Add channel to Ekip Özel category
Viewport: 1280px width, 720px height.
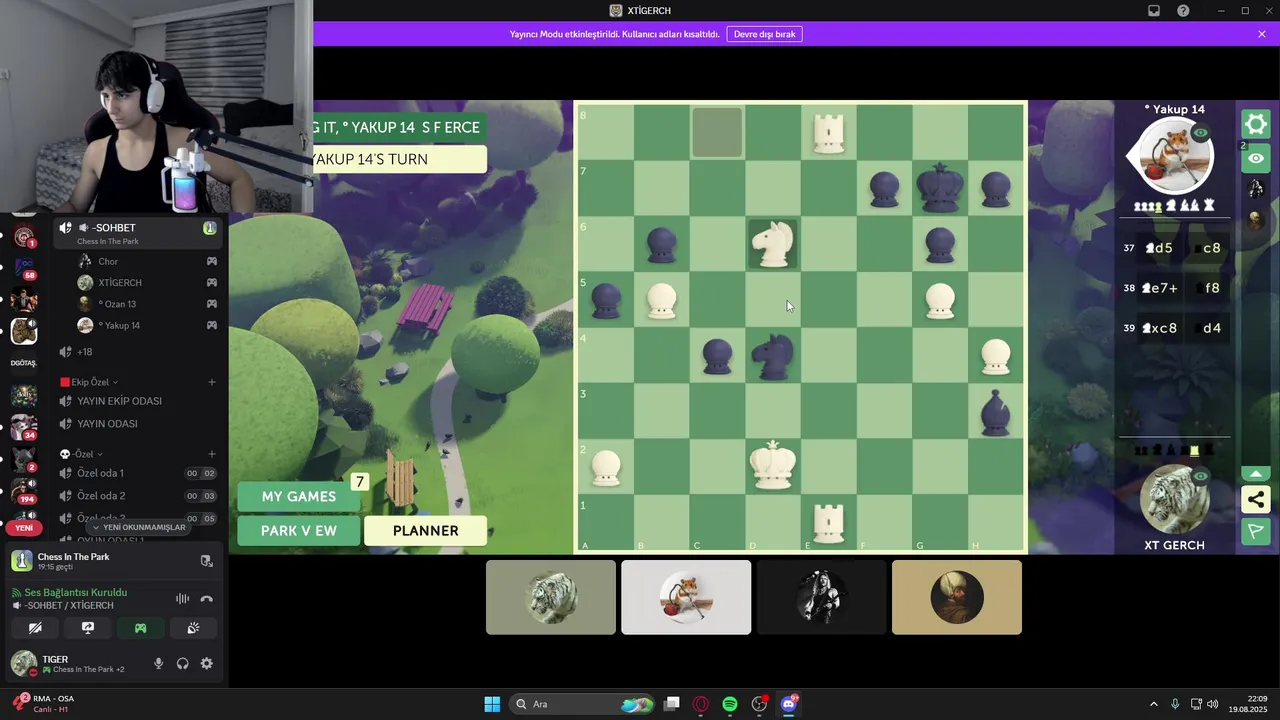tap(212, 382)
